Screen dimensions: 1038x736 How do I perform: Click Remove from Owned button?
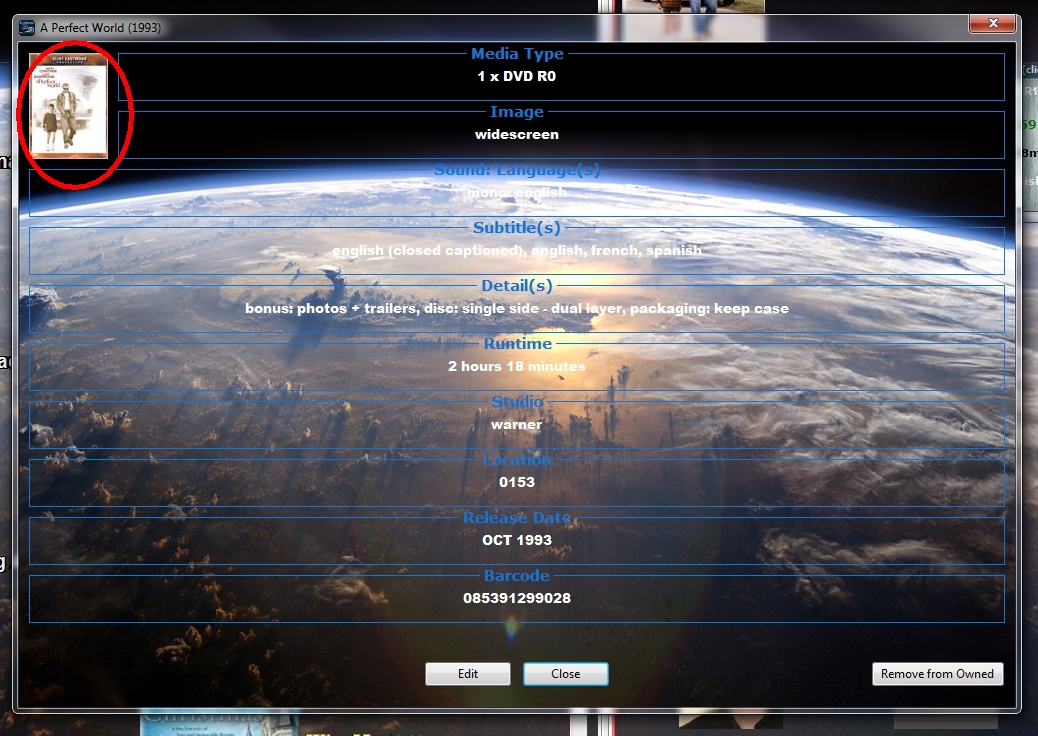(x=937, y=674)
